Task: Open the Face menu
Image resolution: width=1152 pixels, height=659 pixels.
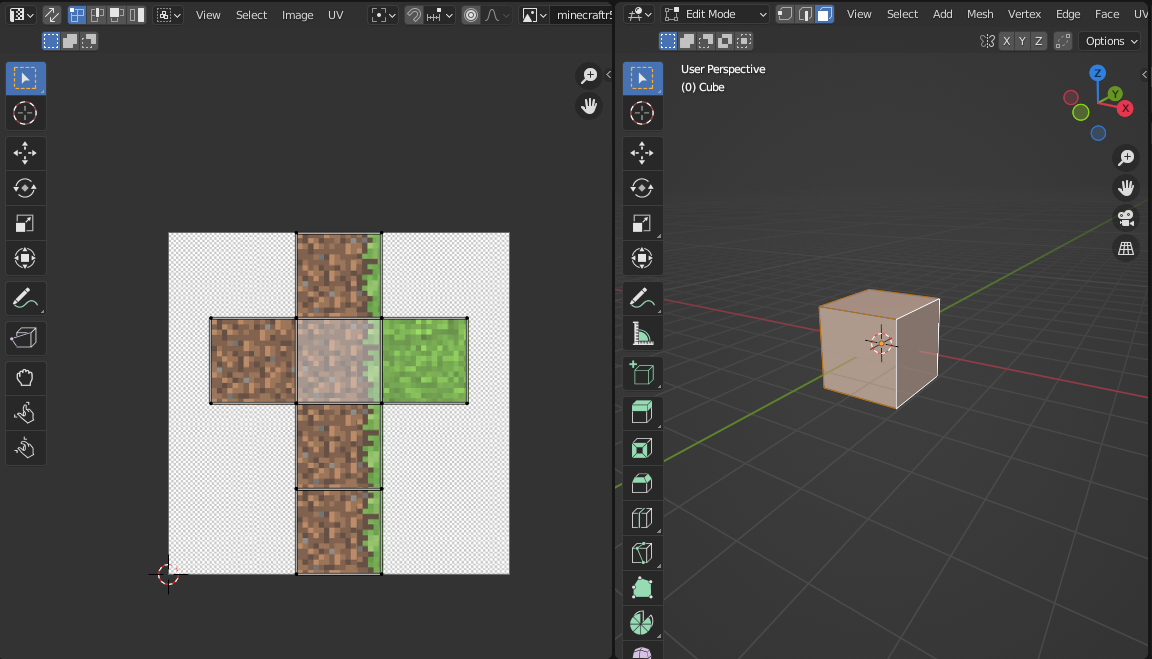Action: pos(1106,15)
